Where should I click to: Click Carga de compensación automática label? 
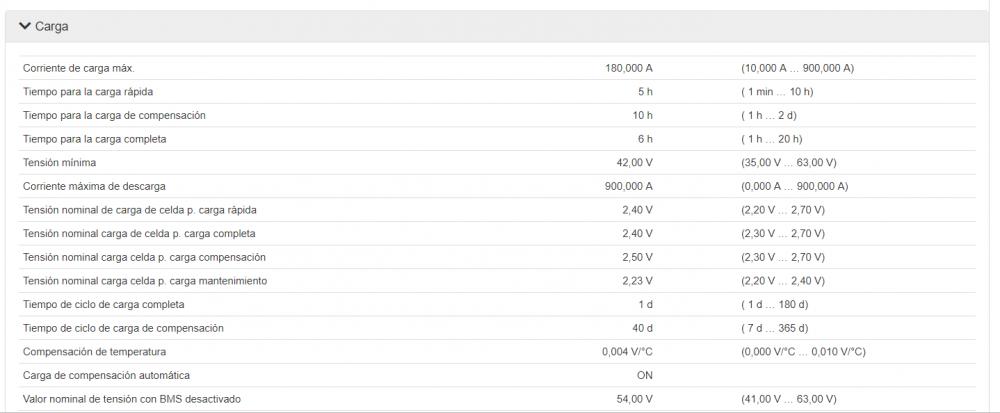106,375
